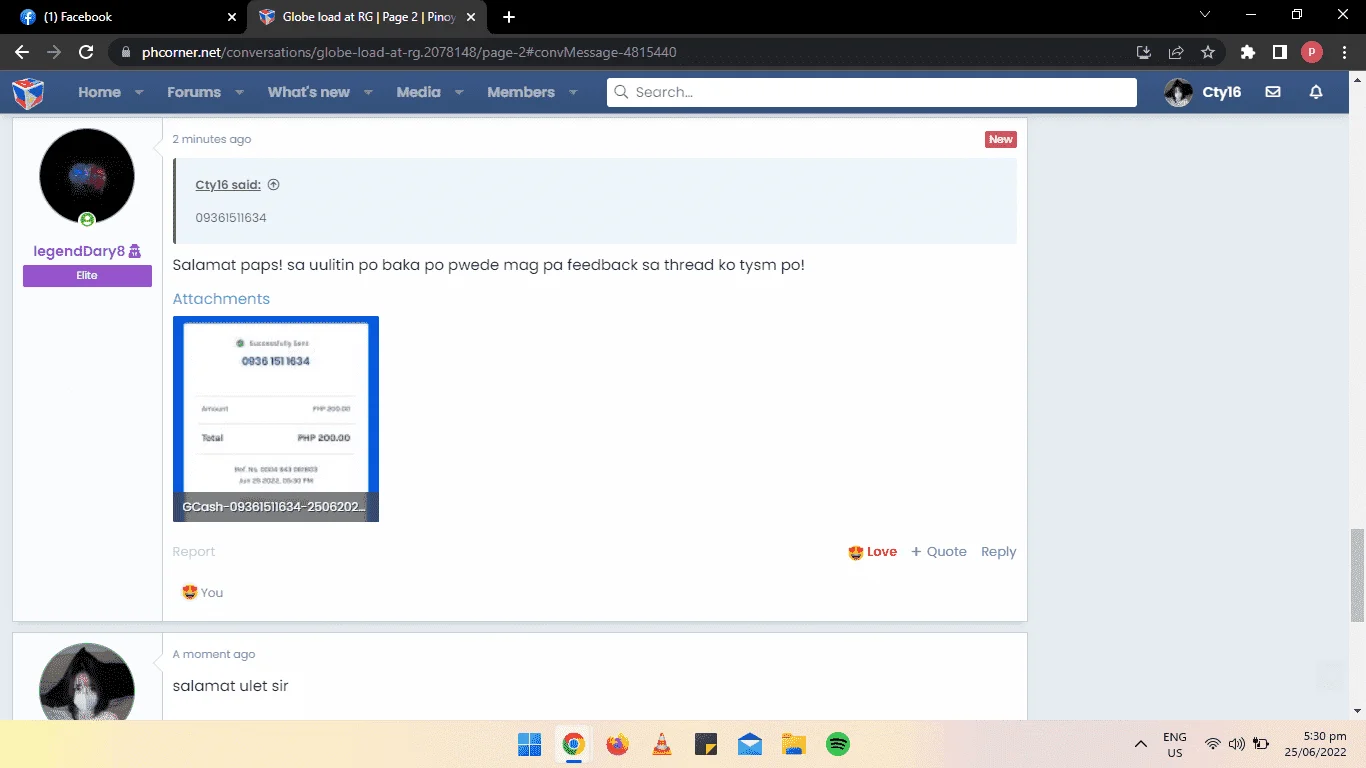The image size is (1366, 768).
Task: Open legendDary8 profile link
Action: pyautogui.click(x=80, y=251)
